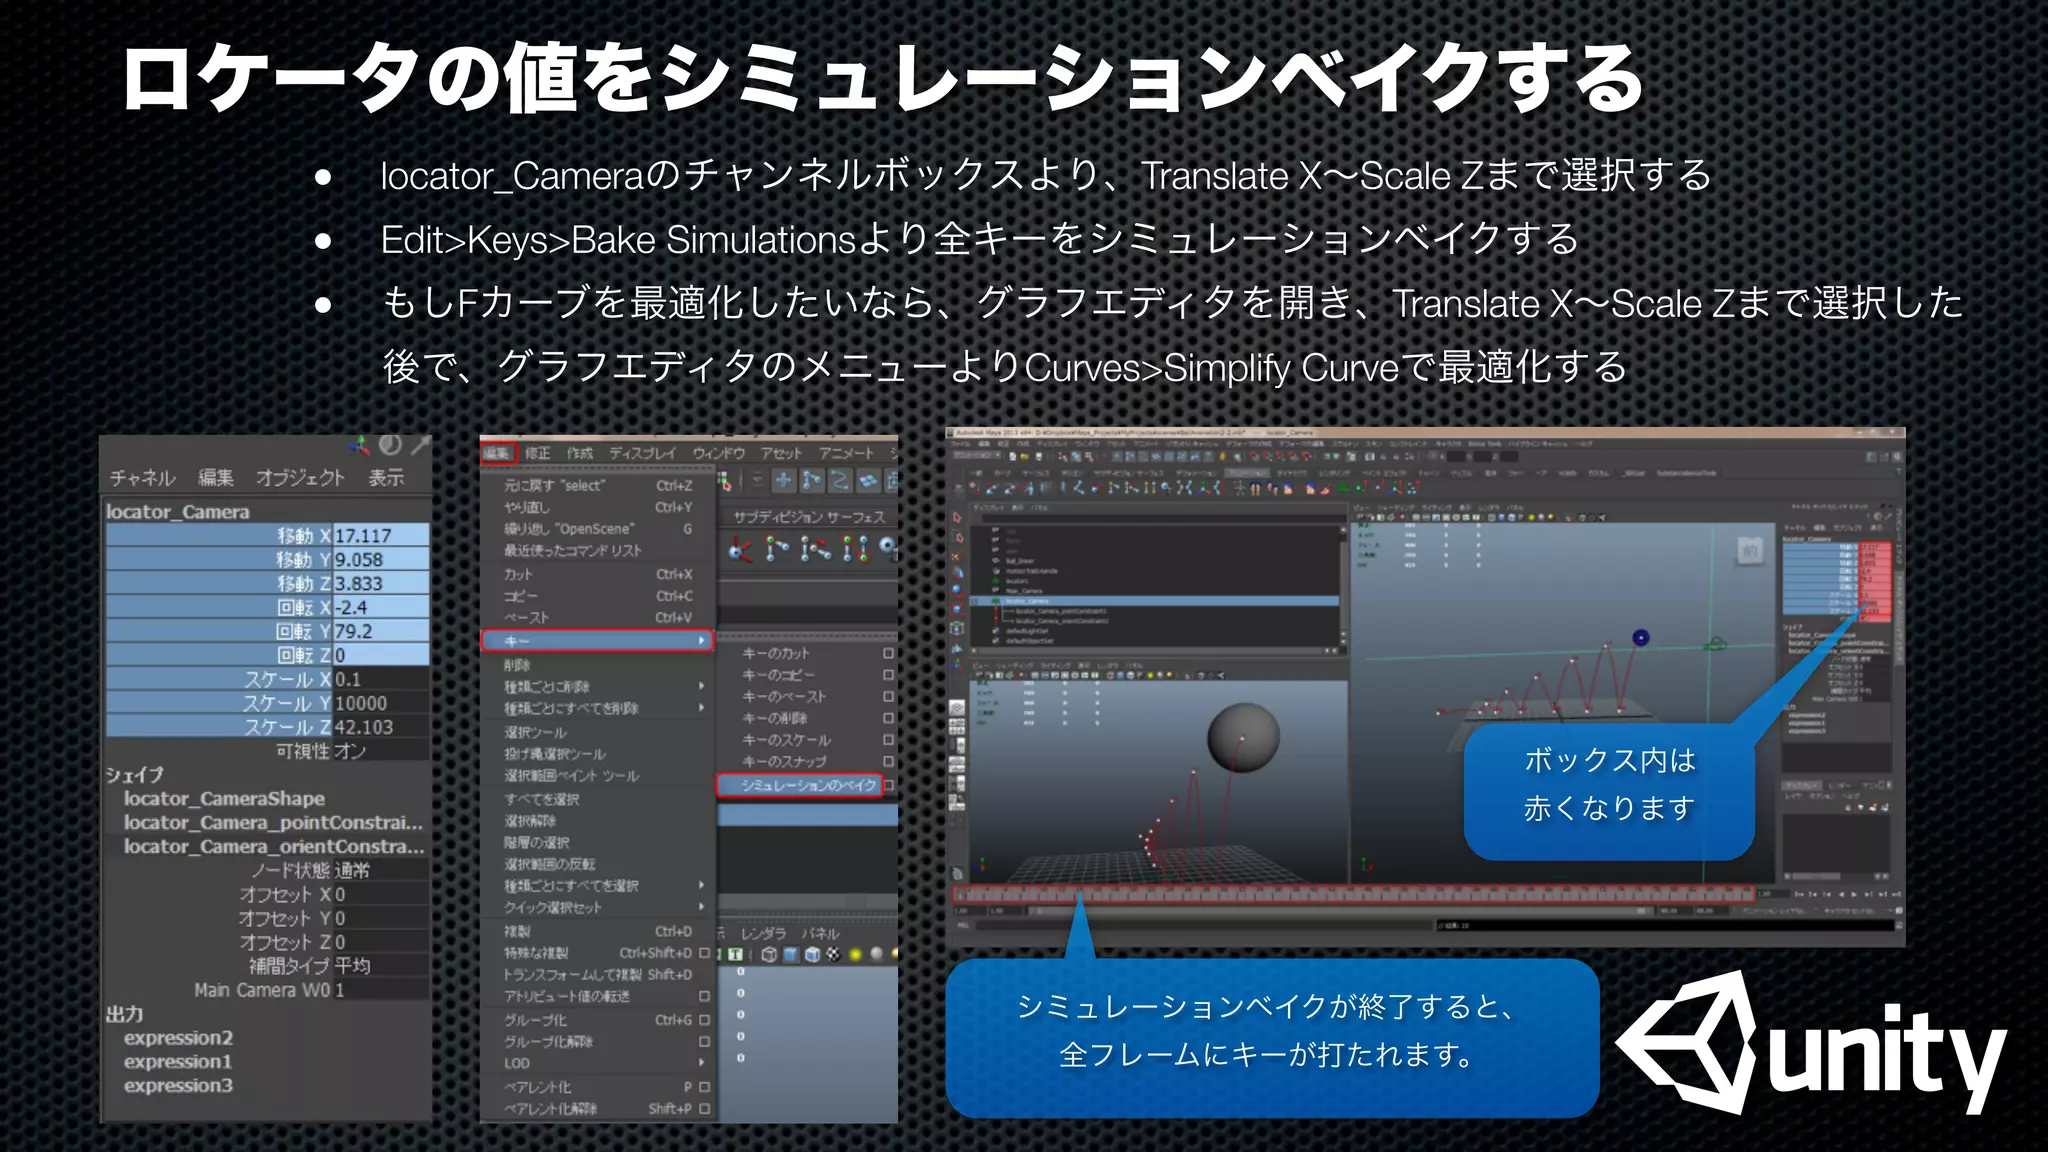
Task: Open option box for グループ化
Action: (704, 1020)
